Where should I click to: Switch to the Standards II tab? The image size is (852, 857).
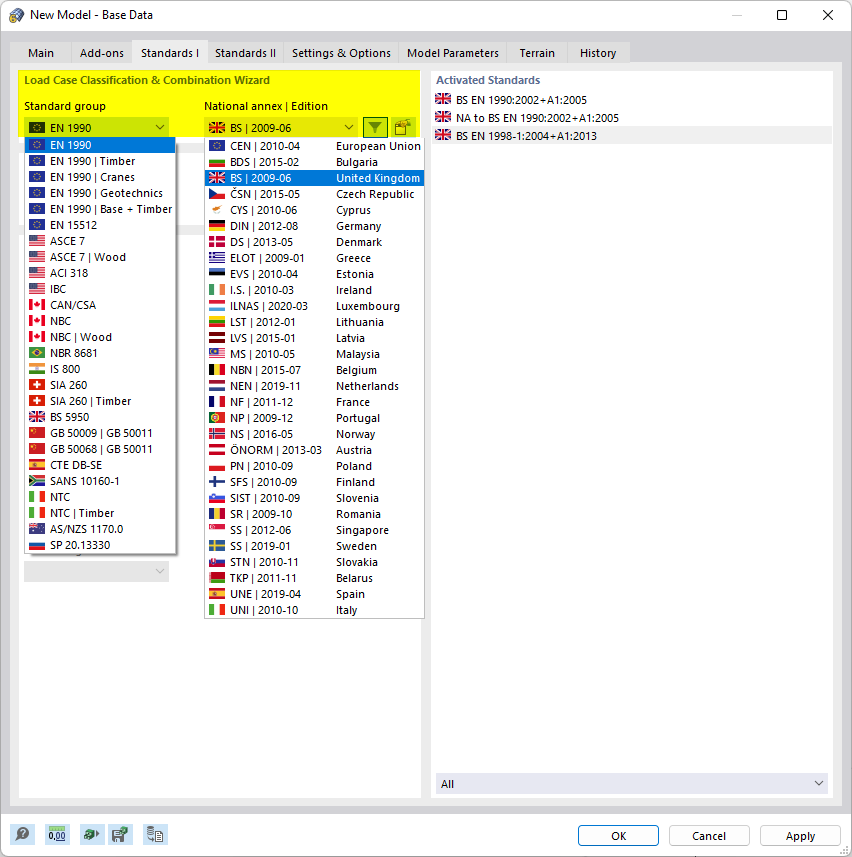point(245,53)
